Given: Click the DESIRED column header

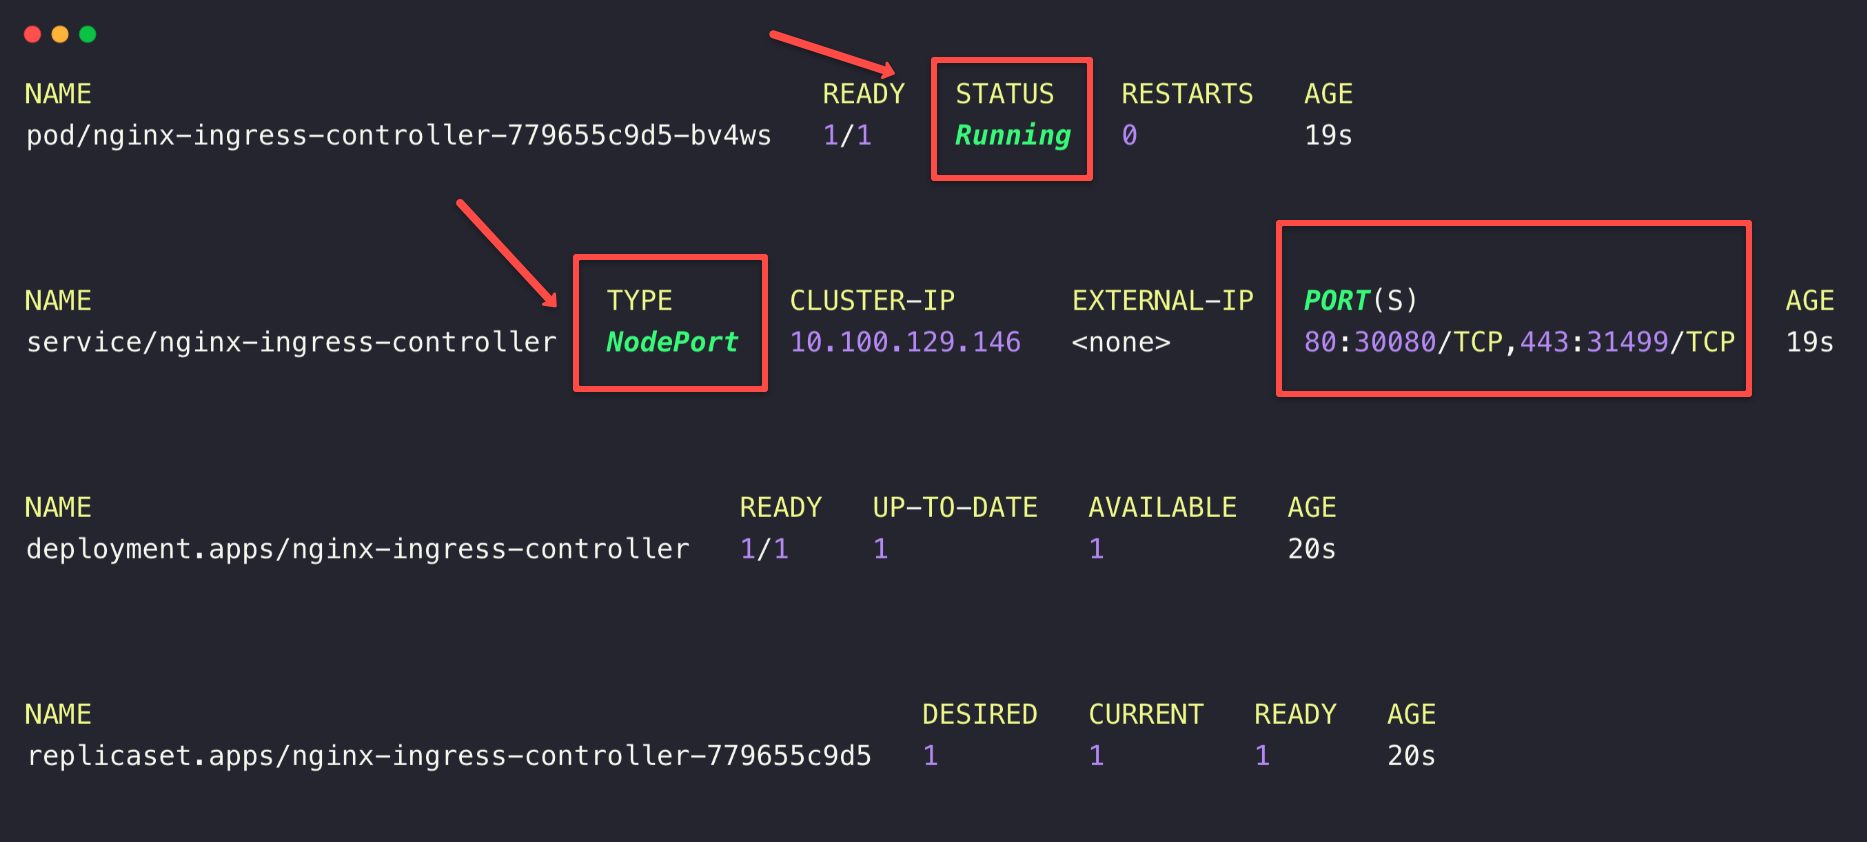Looking at the screenshot, I should point(979,715).
